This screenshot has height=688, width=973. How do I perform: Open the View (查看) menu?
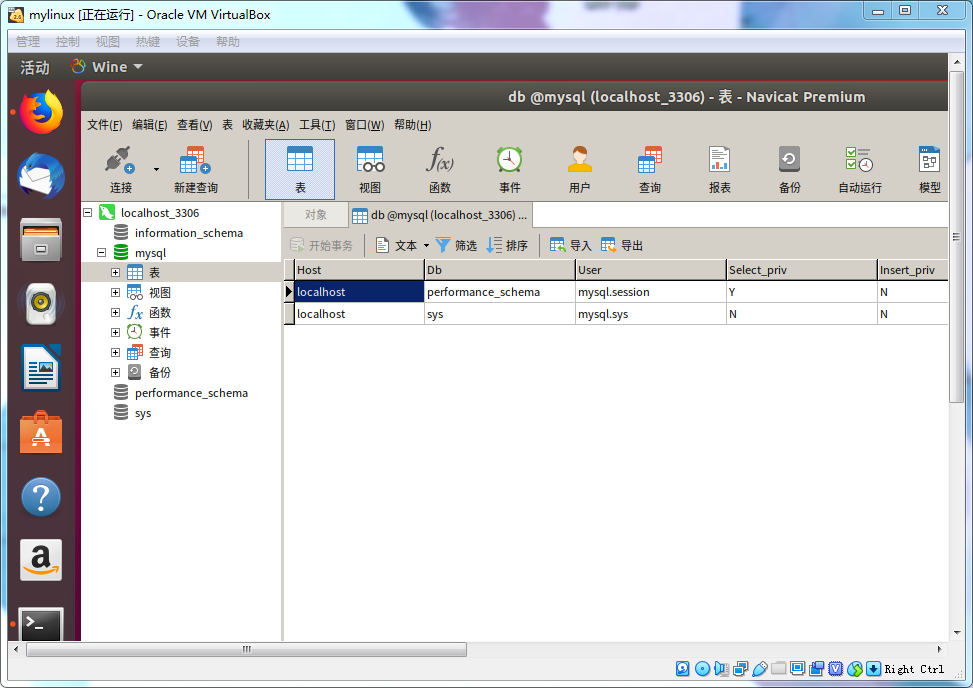[x=195, y=125]
